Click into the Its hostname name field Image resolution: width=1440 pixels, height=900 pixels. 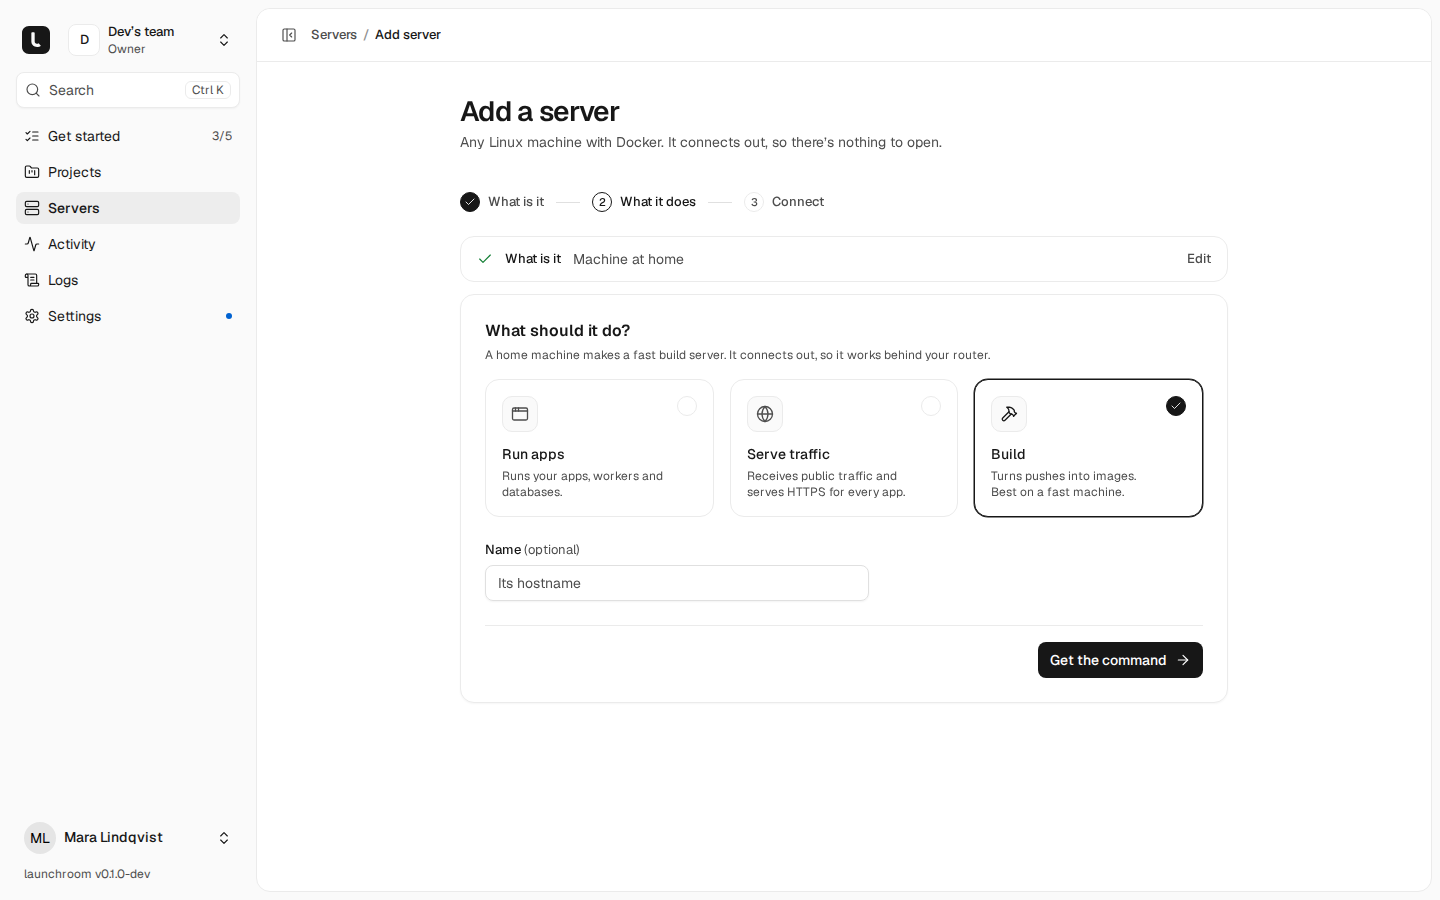(677, 583)
